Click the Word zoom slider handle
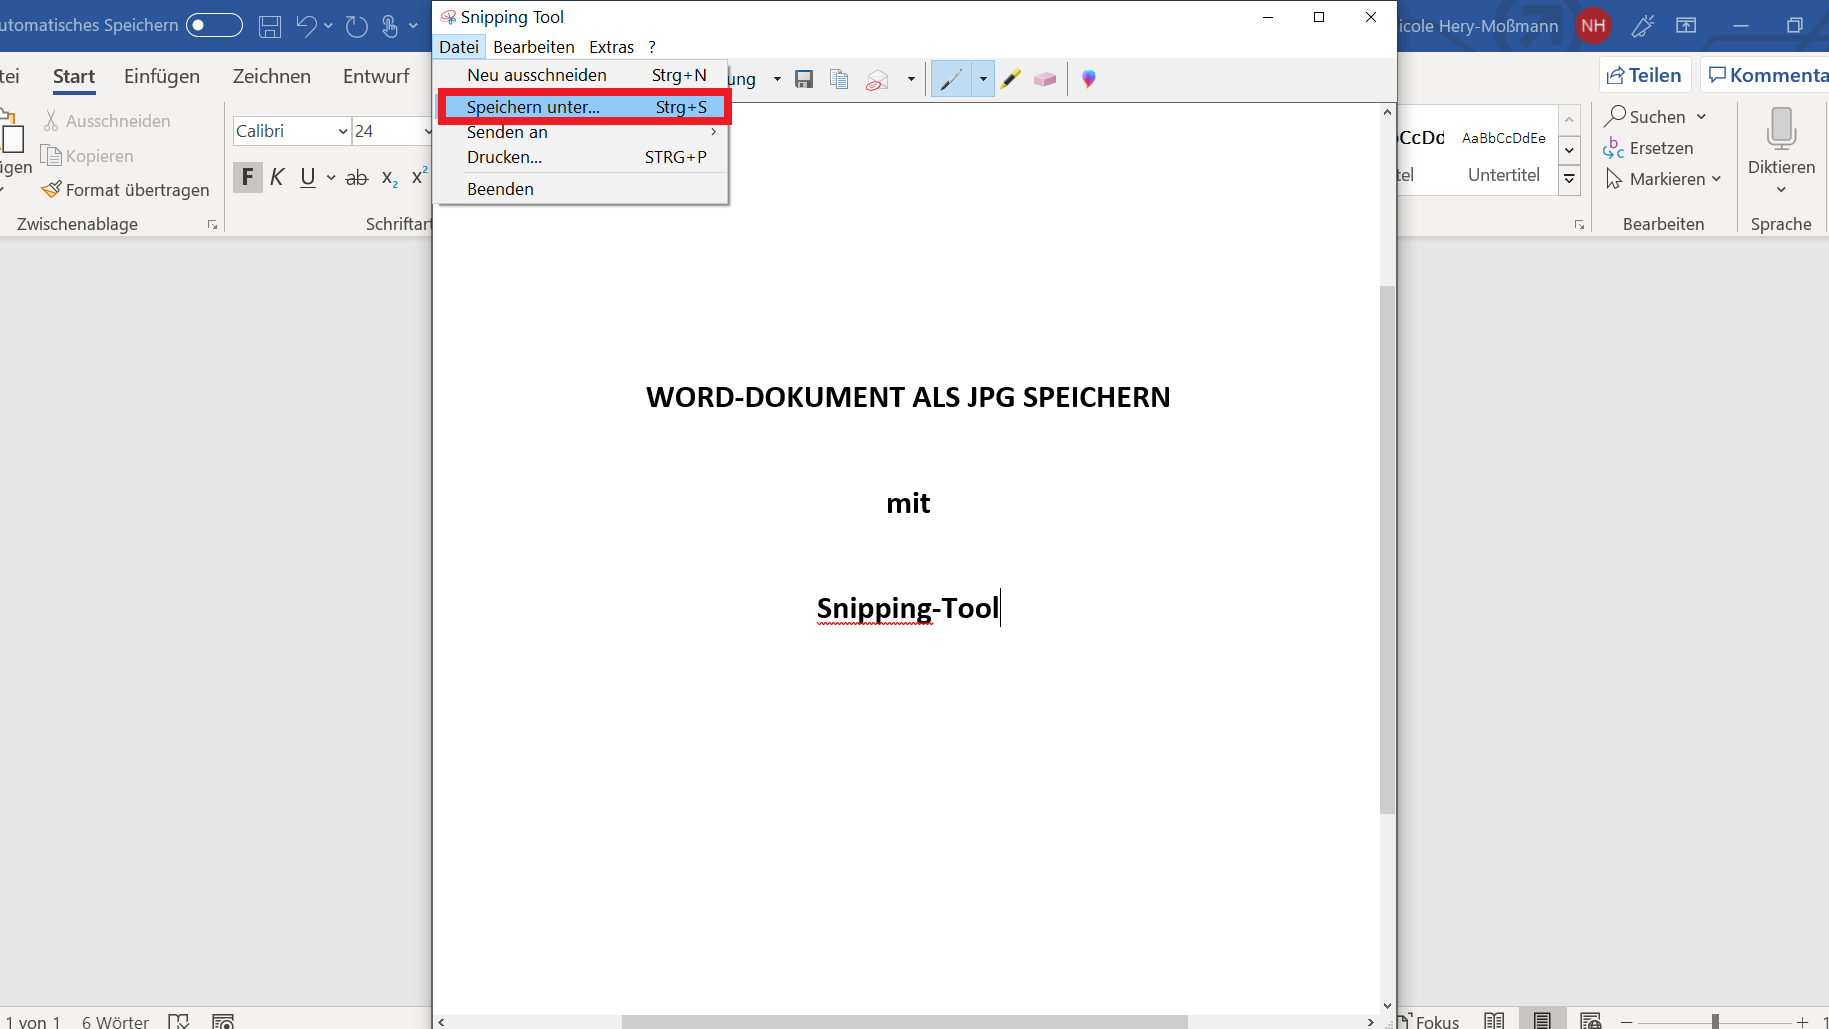This screenshot has width=1829, height=1029. coord(1715,1021)
